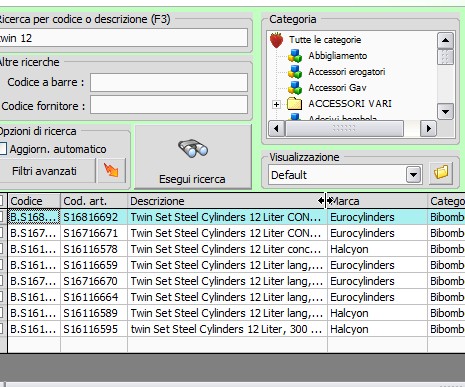465x387 pixels.
Task: Click Eurocylinders brand in S16816692 row
Action: (377, 217)
